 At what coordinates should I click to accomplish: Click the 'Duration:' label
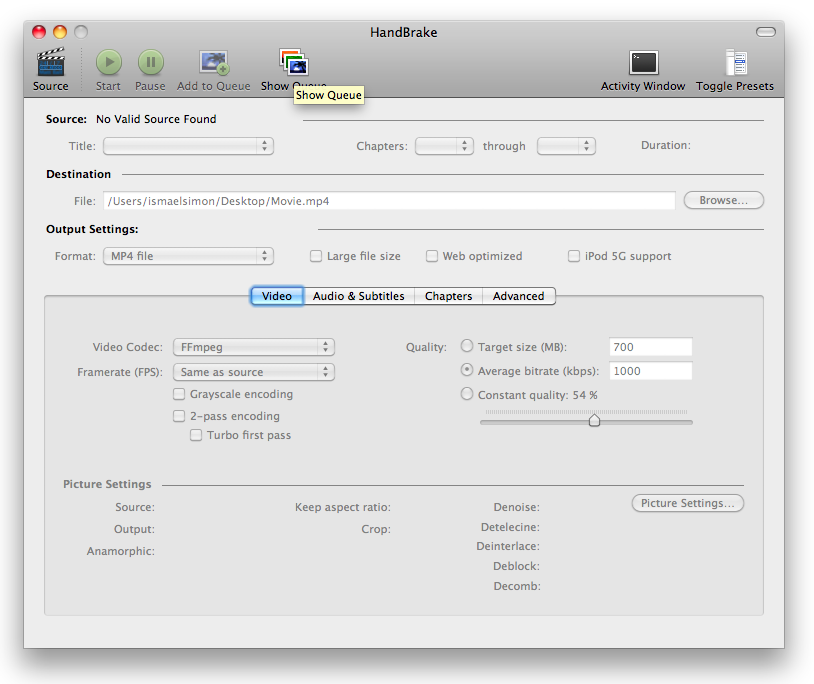(x=666, y=145)
